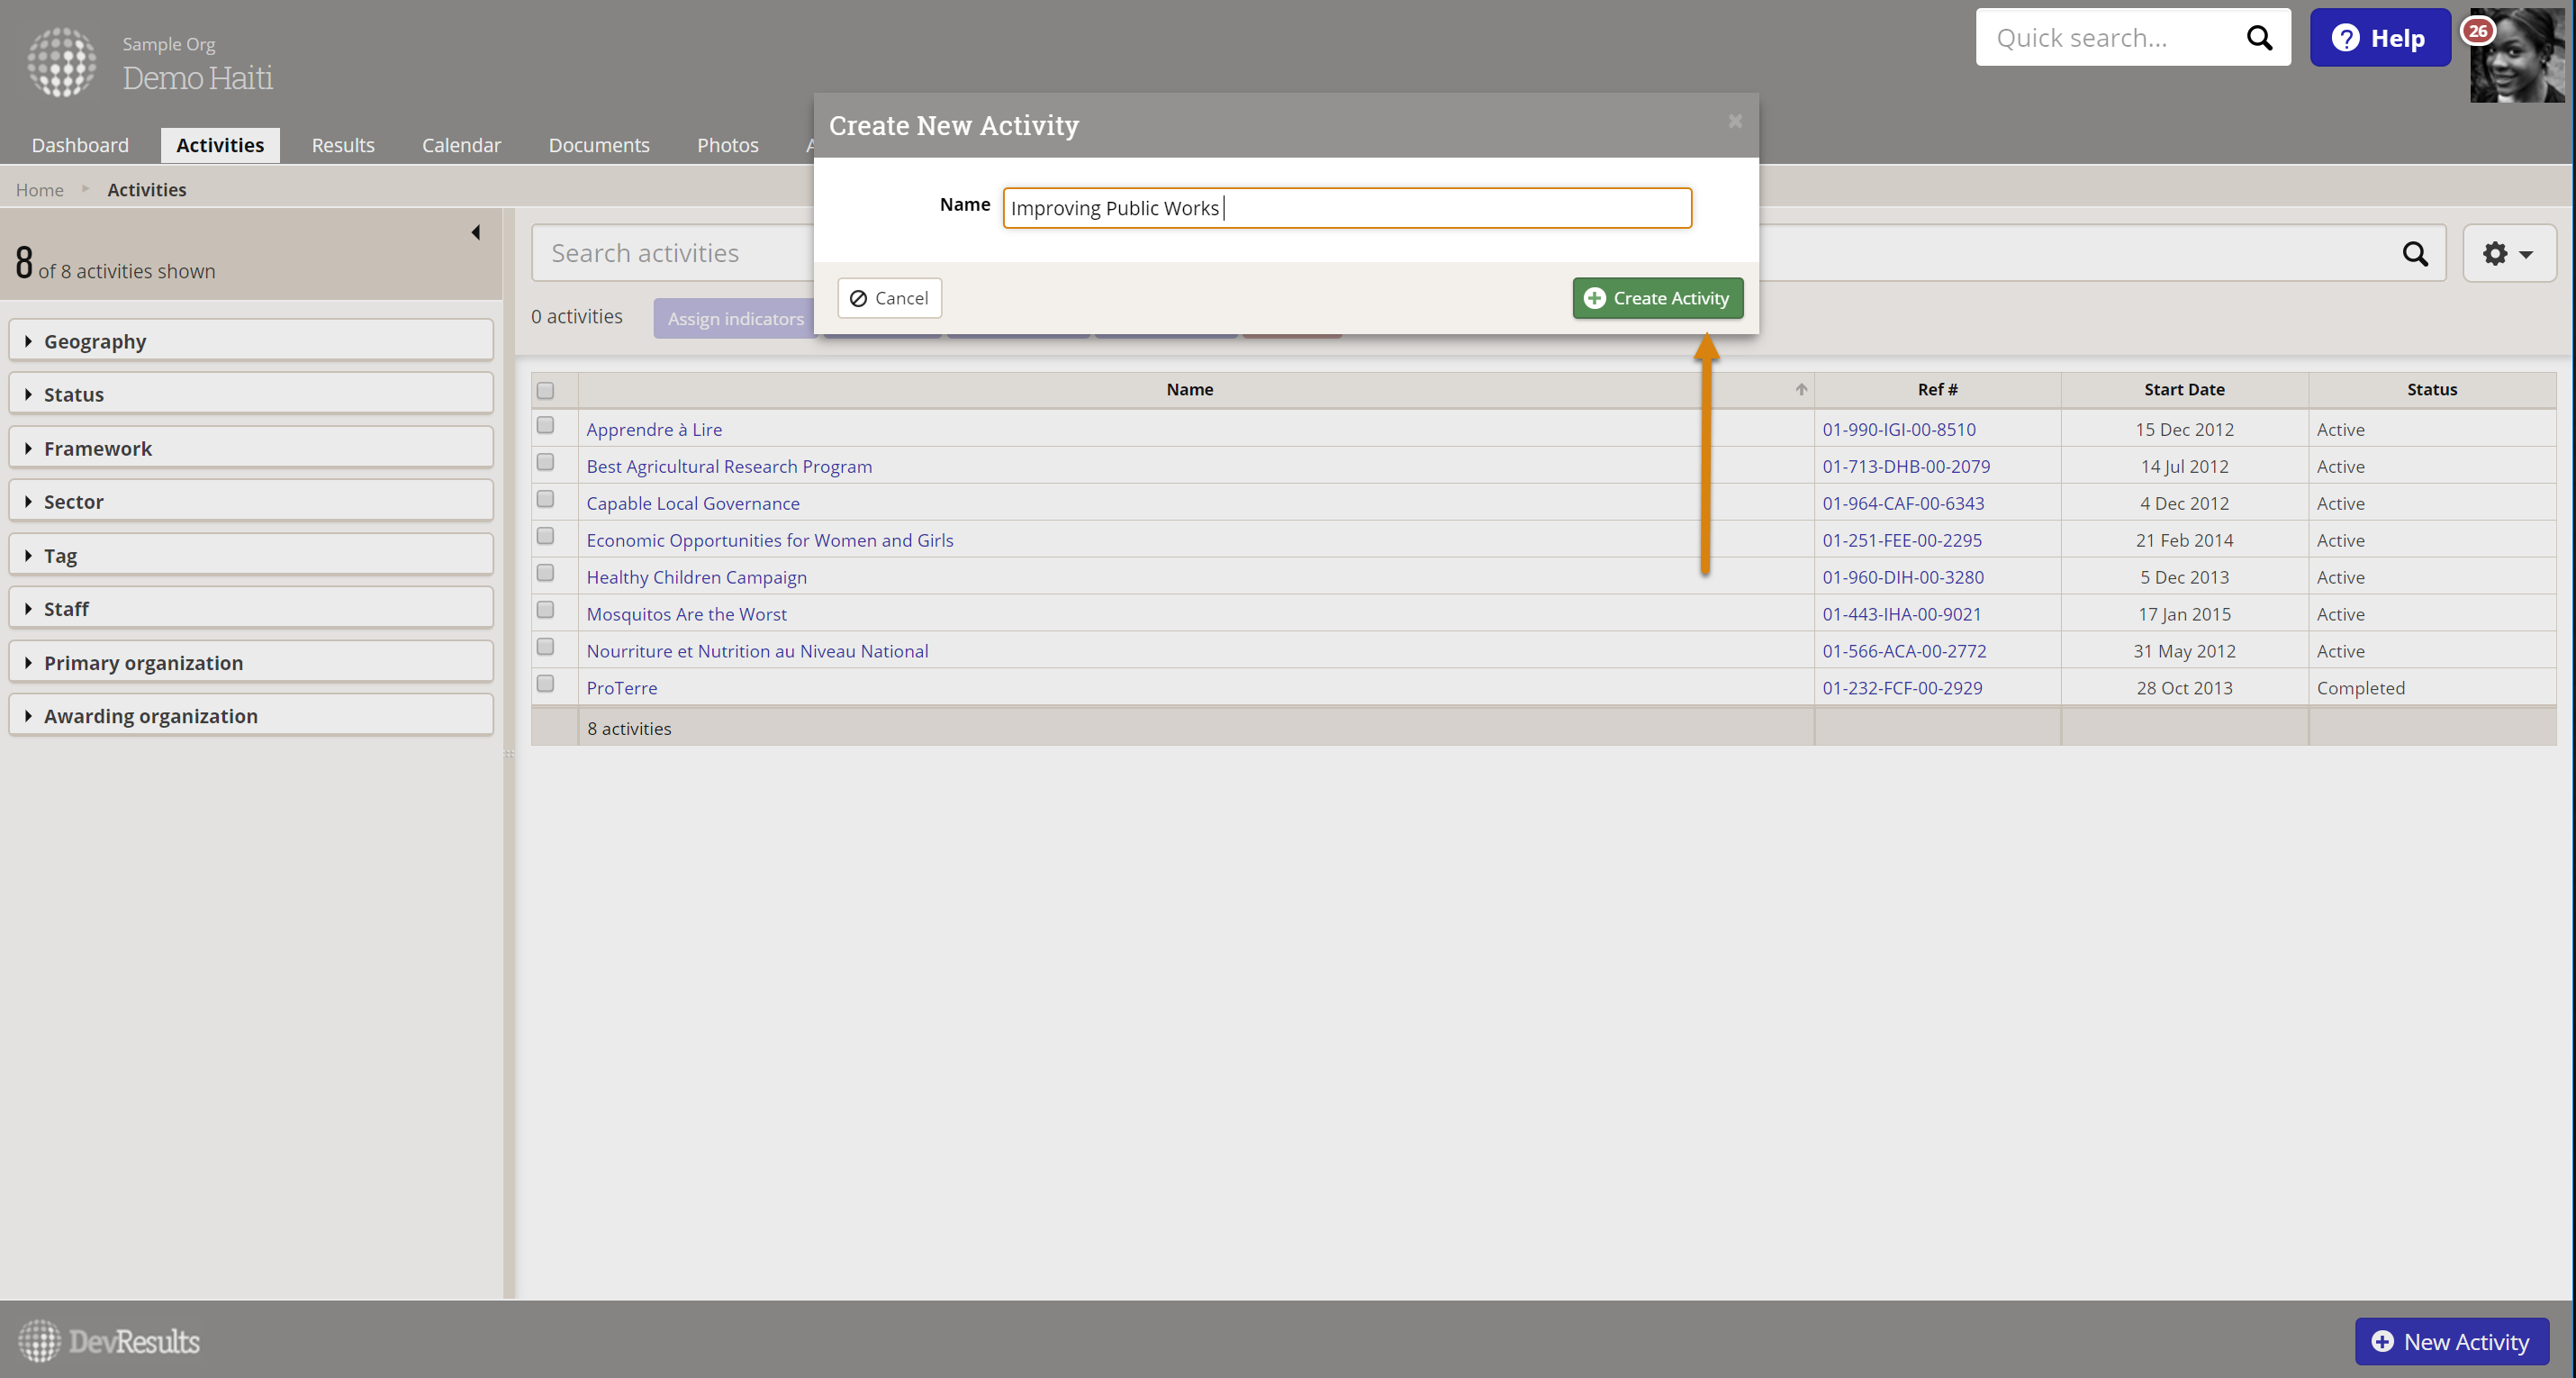Image resolution: width=2576 pixels, height=1378 pixels.
Task: Click the Demo Haiti globe logo
Action: point(62,62)
